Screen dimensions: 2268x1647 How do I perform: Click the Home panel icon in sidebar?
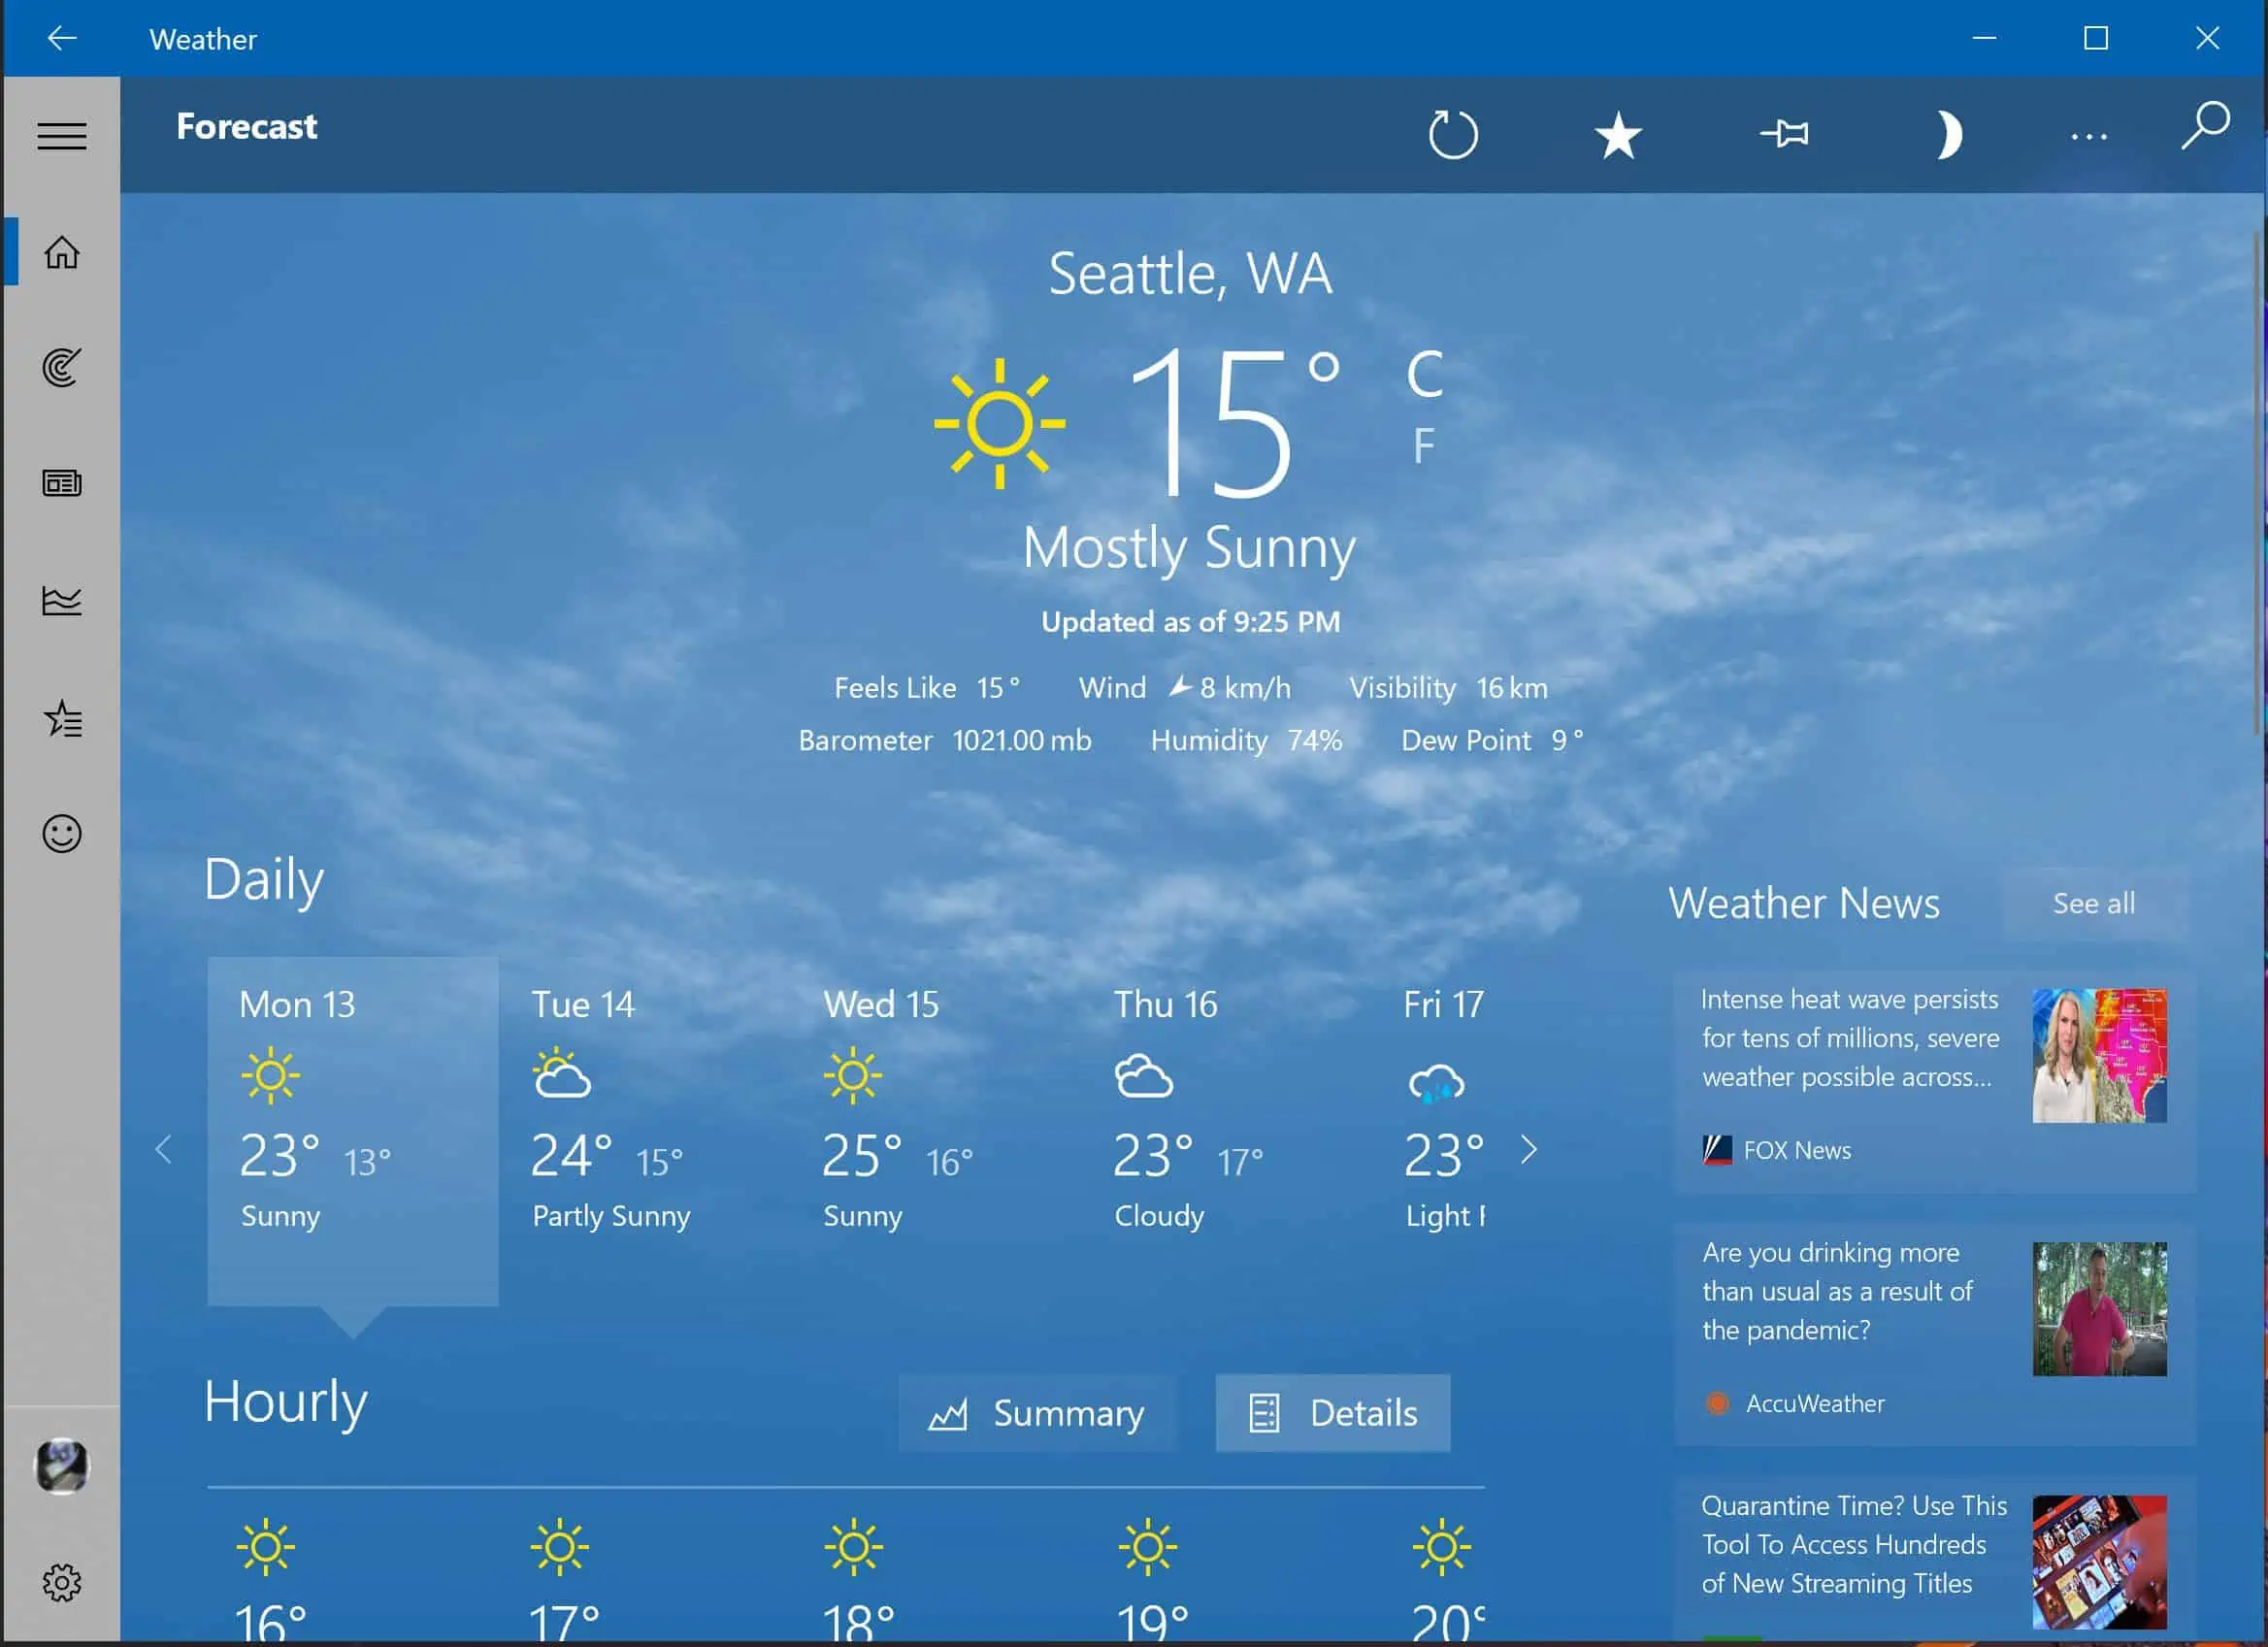[x=63, y=252]
